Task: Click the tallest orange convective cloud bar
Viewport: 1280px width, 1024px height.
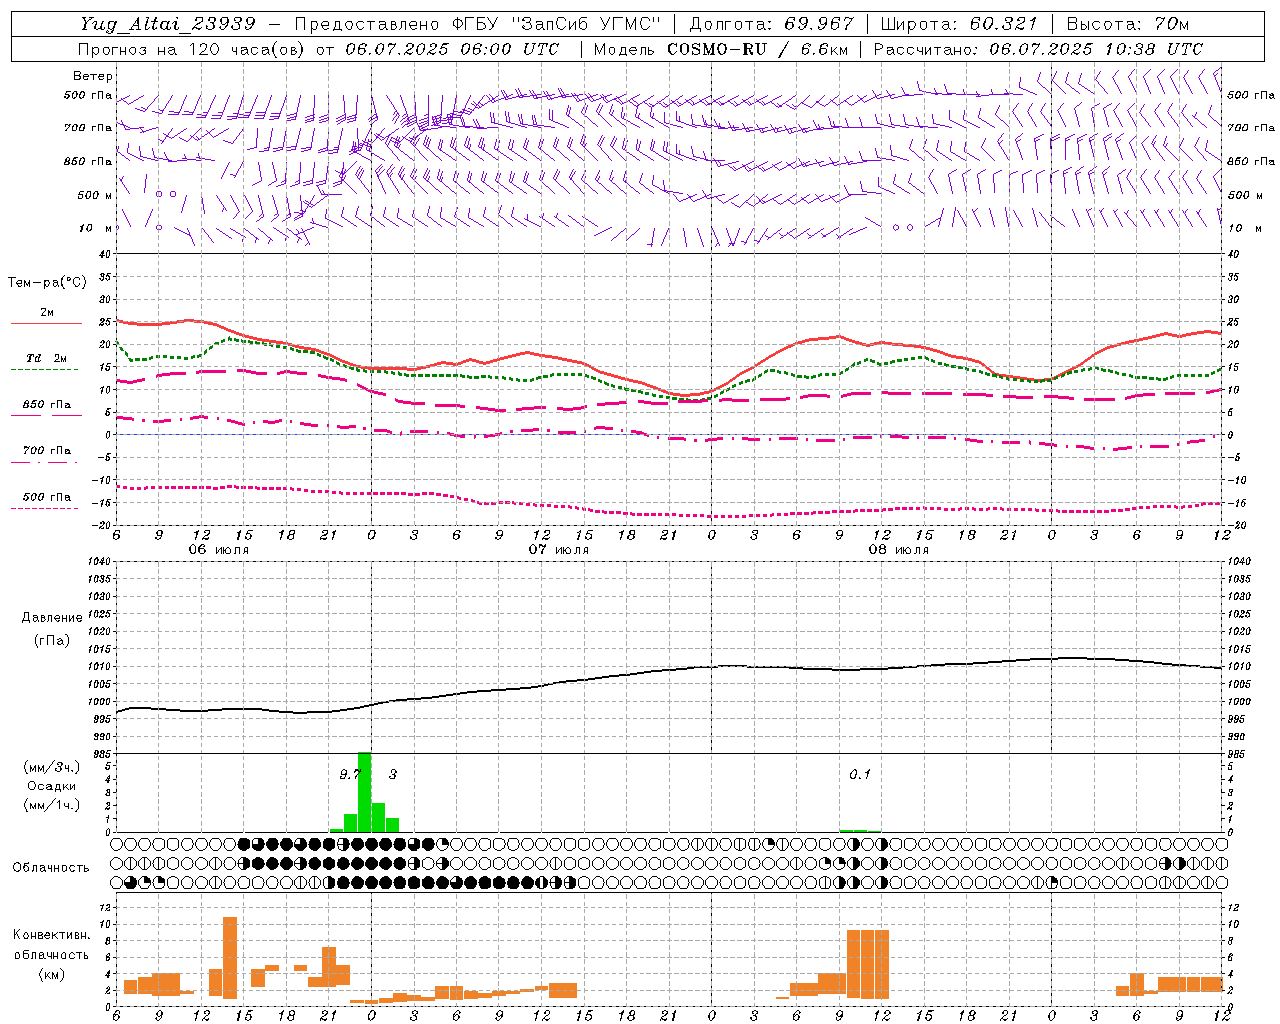Action: click(230, 957)
